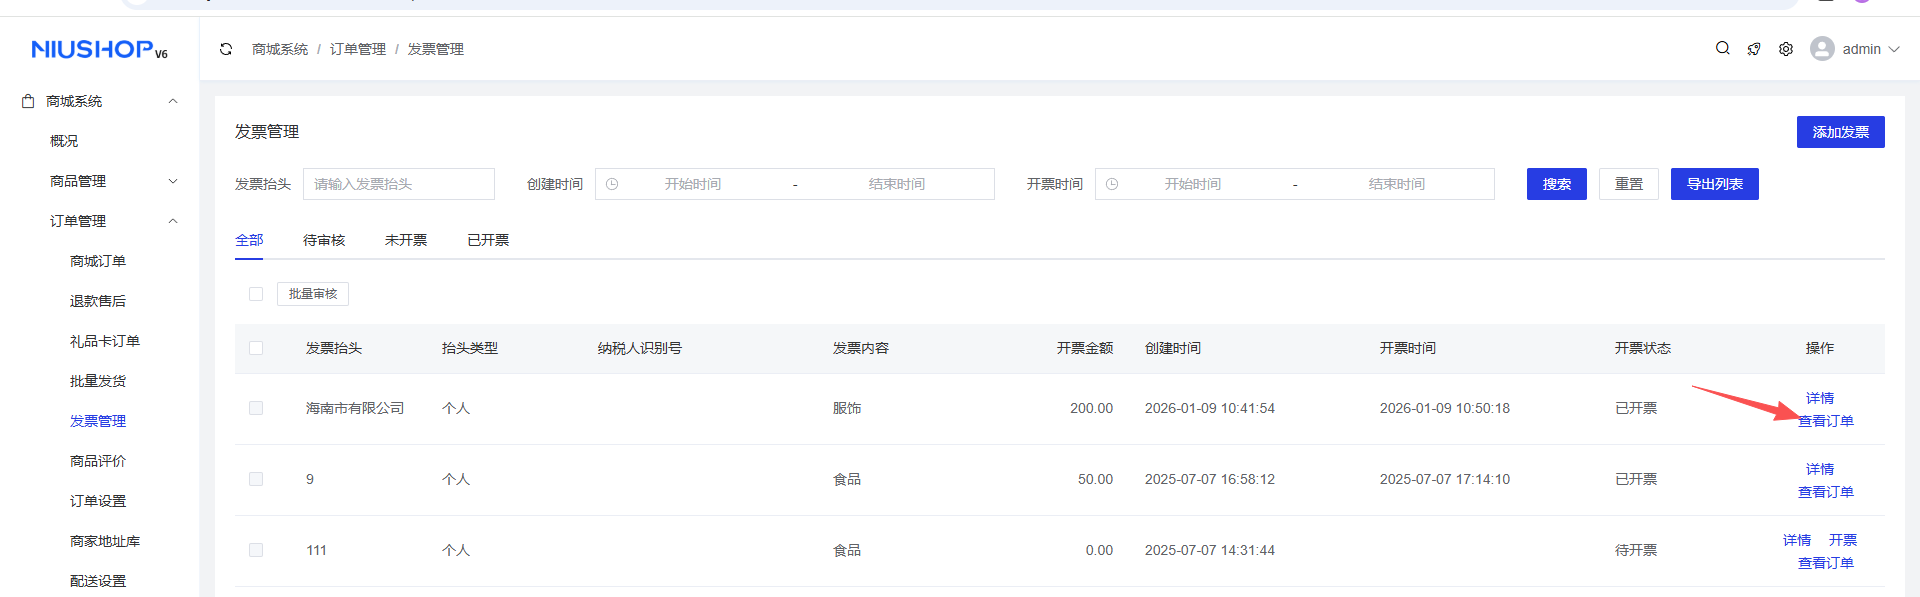Tick the checkbox next to 批量审核
The width and height of the screenshot is (1920, 597).
tap(256, 294)
